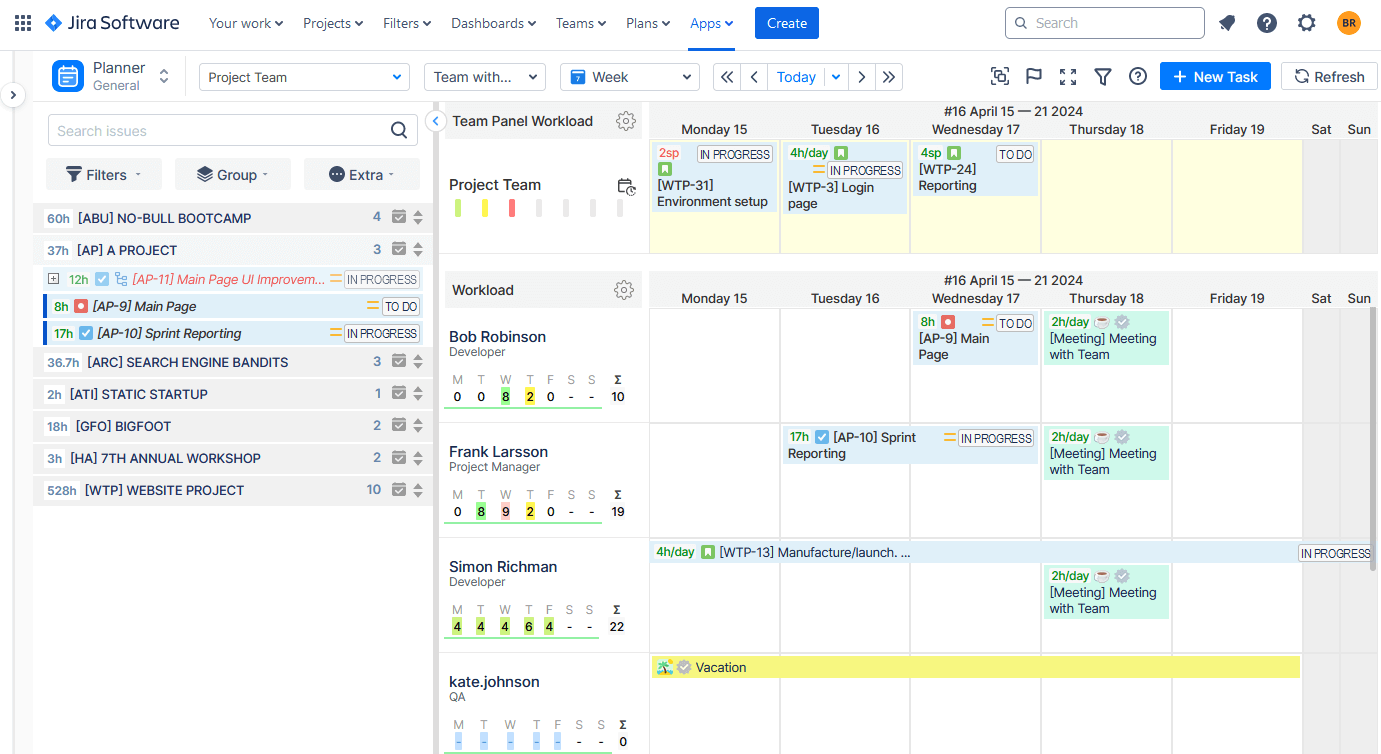Open planner help circle icon
Image resolution: width=1381 pixels, height=754 pixels.
1138,77
